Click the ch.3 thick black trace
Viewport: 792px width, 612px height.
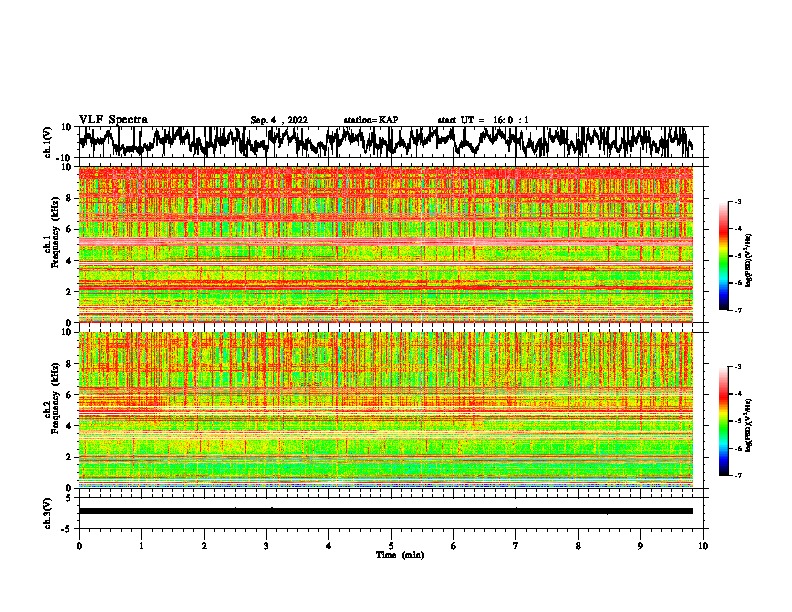tap(386, 511)
